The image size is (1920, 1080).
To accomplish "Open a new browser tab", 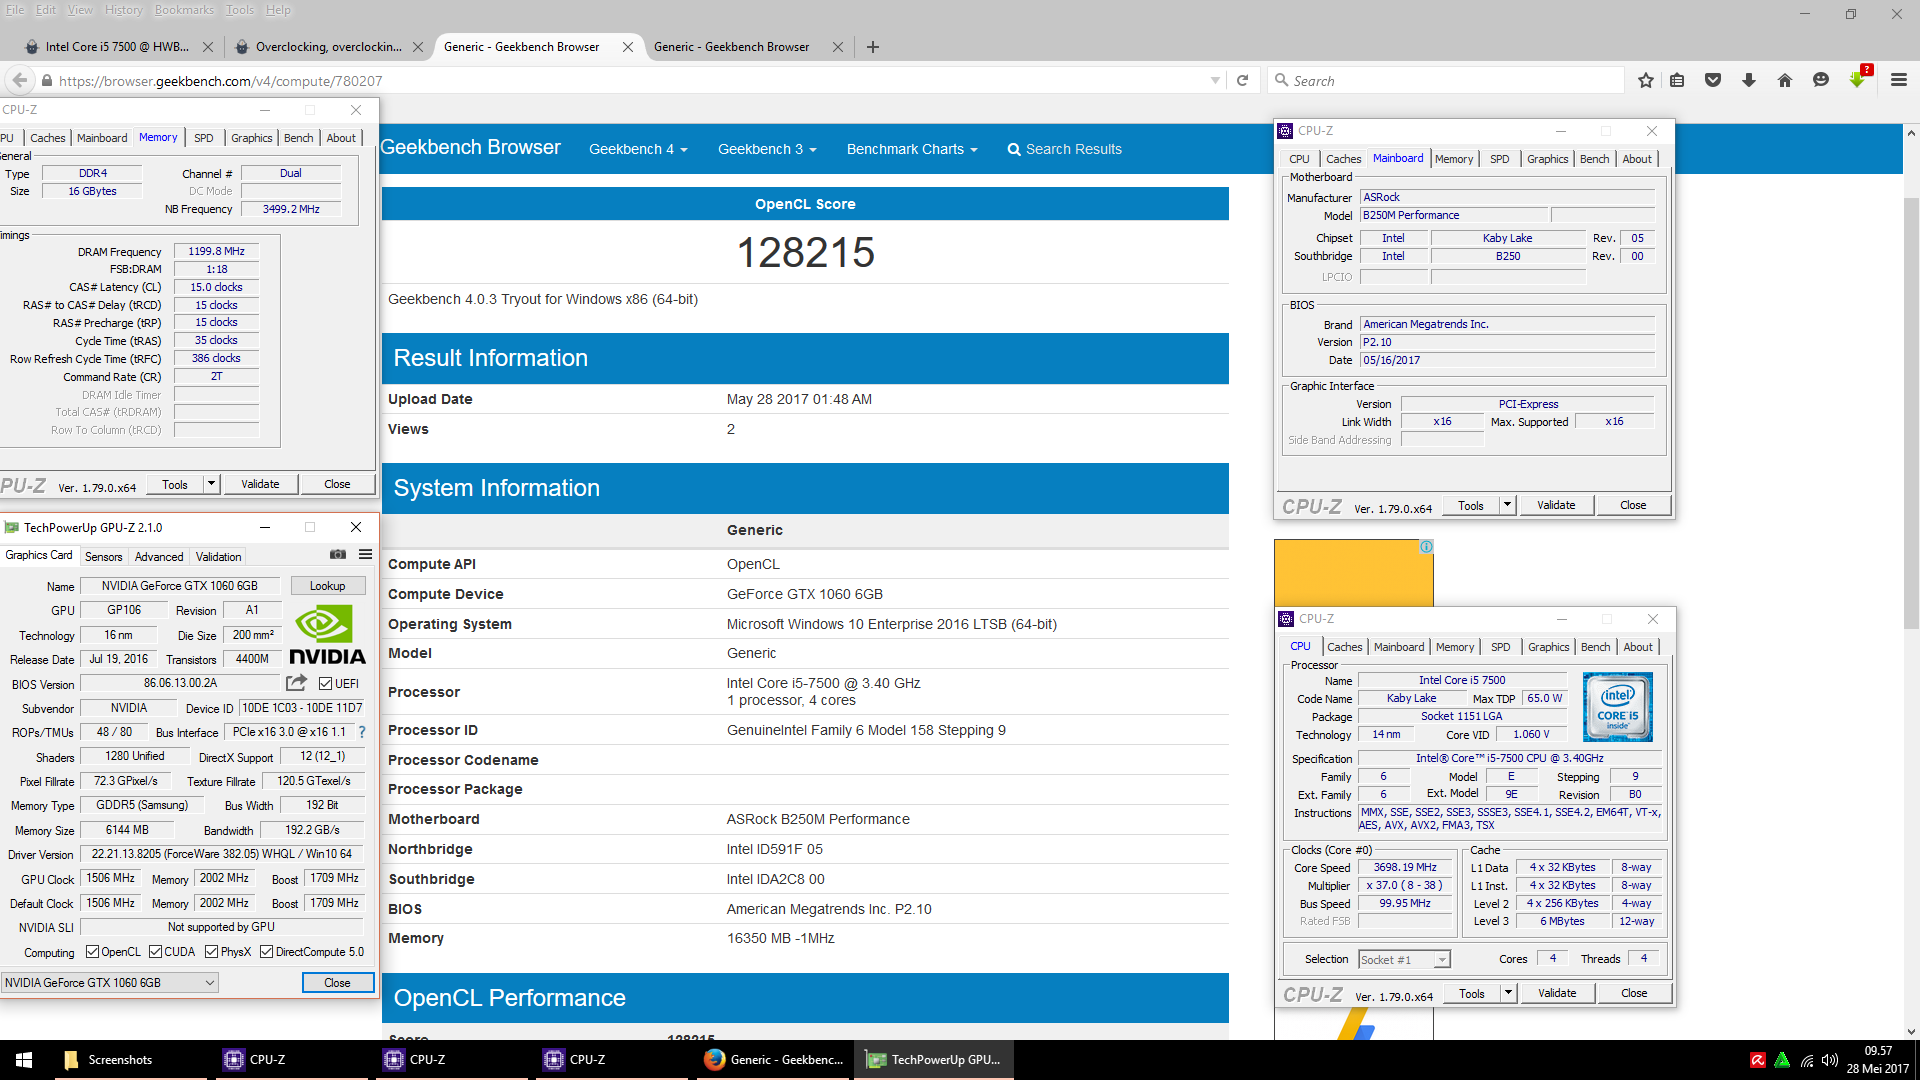I will 873,47.
